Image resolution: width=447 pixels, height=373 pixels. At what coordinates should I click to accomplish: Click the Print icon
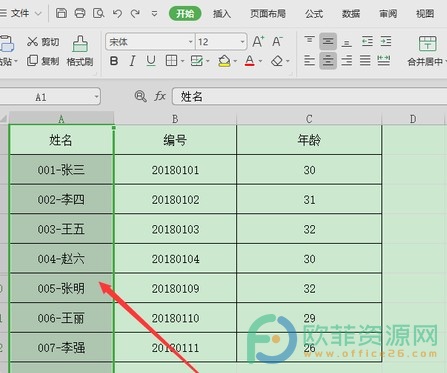tap(80, 13)
